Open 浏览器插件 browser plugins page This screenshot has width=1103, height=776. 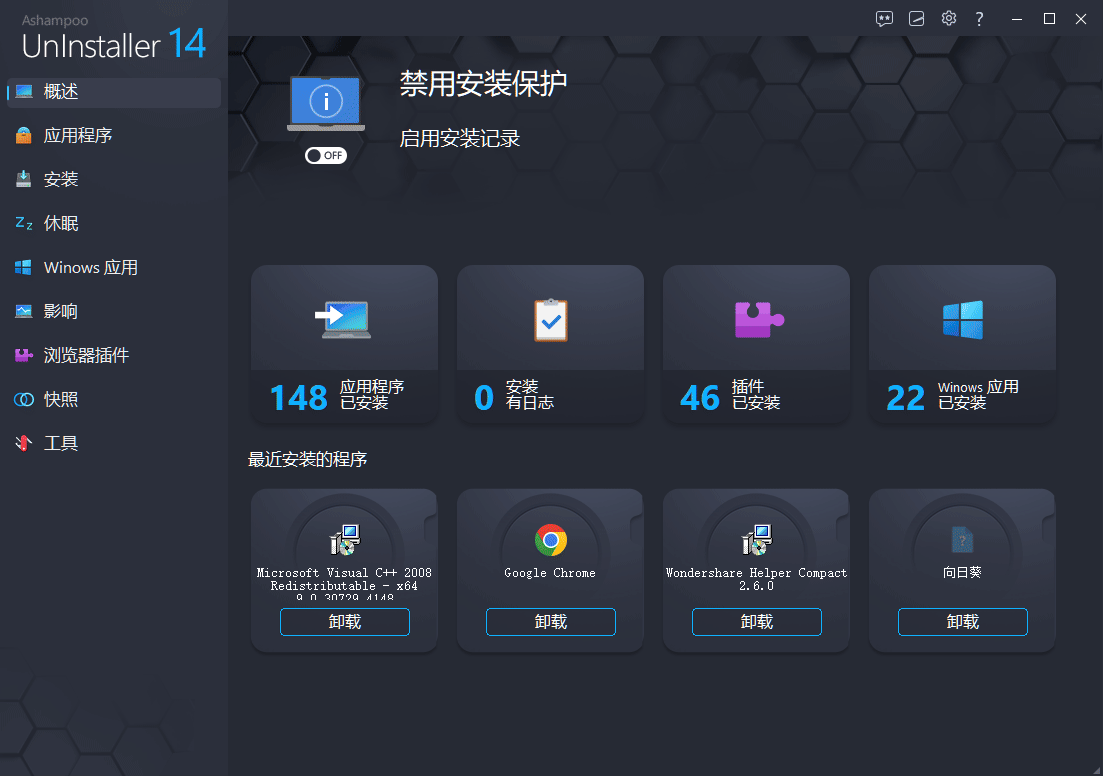pos(114,355)
